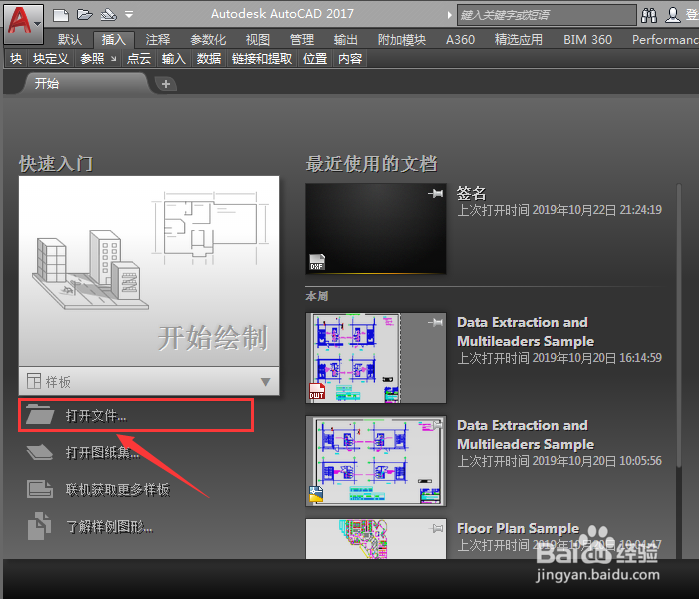Click the Plot printer icon in quick access toolbar
699x599 pixels.
(x=108, y=15)
